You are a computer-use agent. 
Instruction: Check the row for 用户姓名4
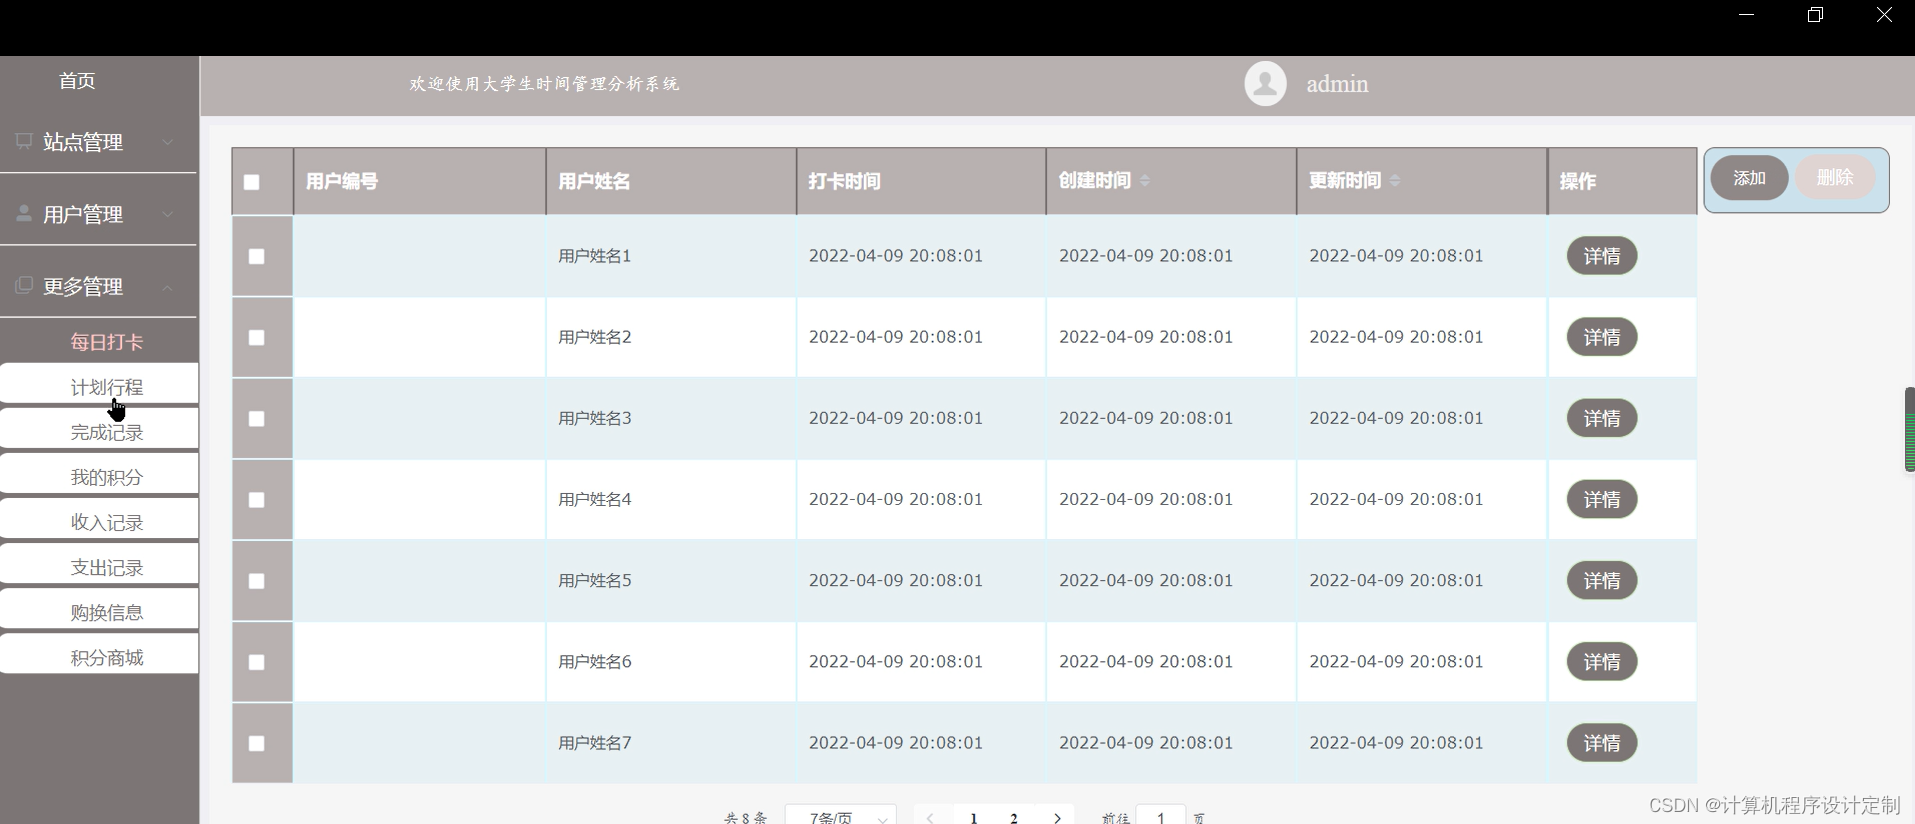257,500
